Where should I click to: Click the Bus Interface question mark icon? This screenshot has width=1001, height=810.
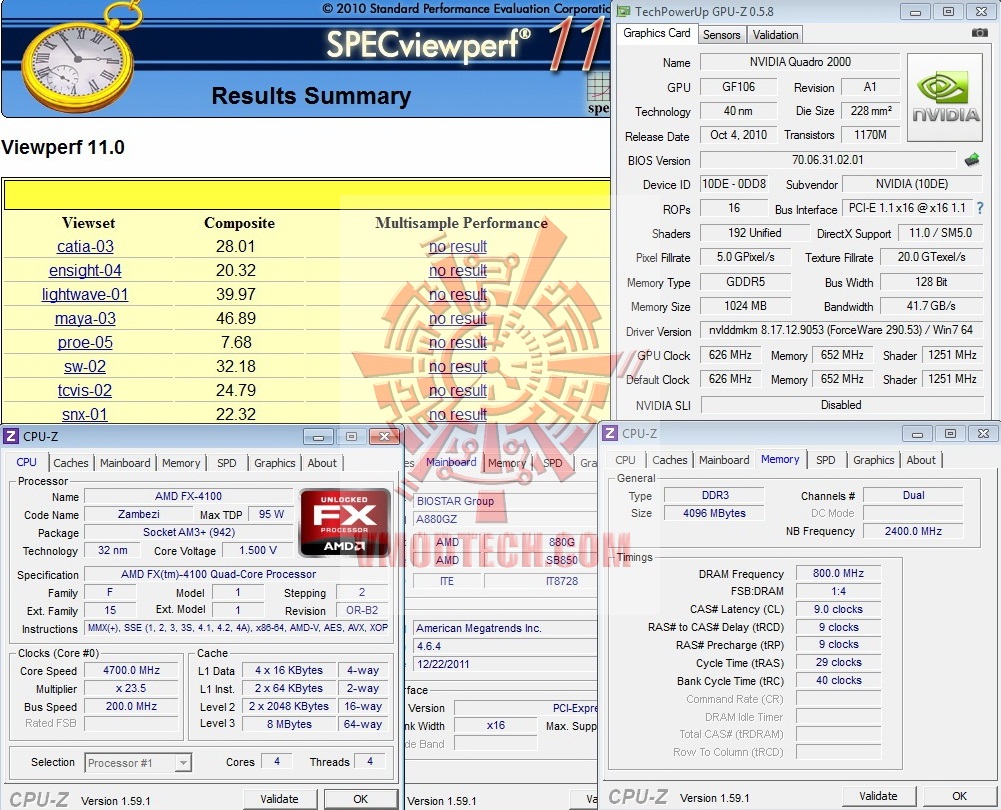pyautogui.click(x=980, y=208)
